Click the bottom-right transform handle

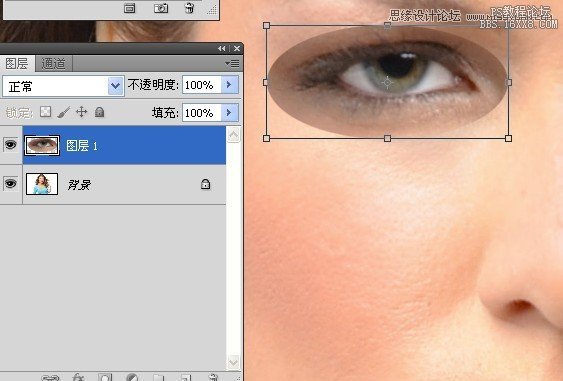[508, 138]
